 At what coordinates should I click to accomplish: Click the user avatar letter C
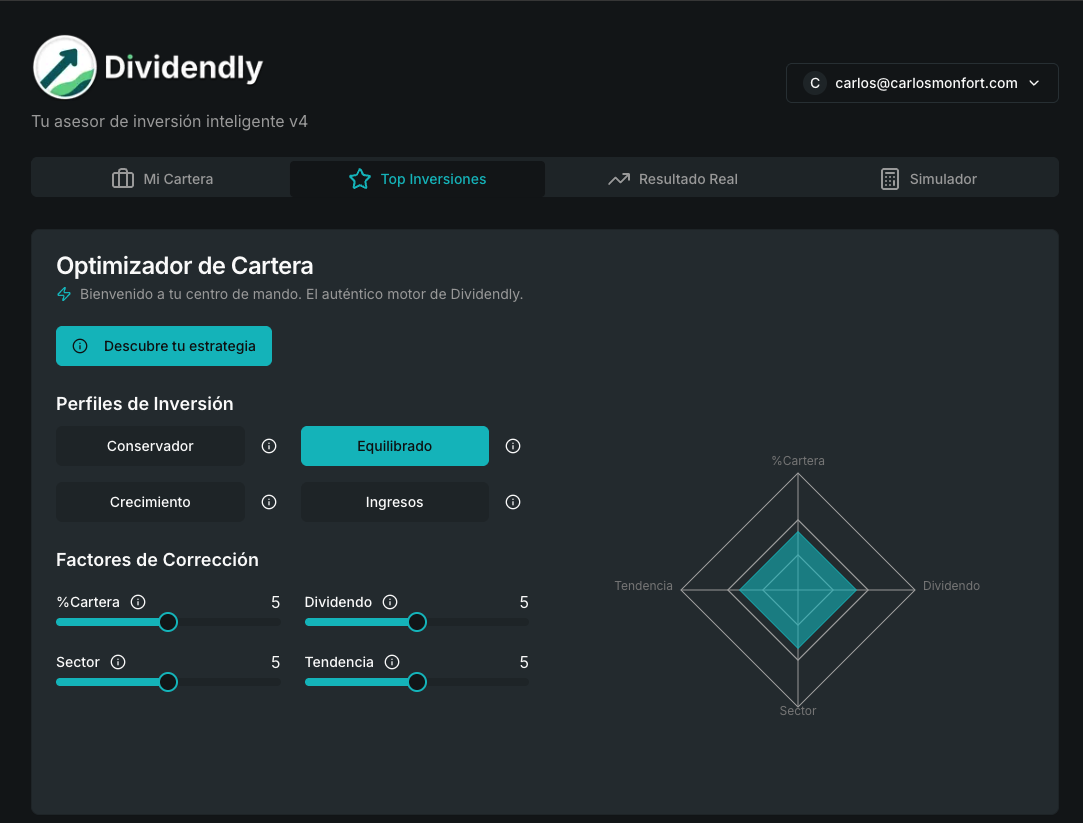(815, 83)
